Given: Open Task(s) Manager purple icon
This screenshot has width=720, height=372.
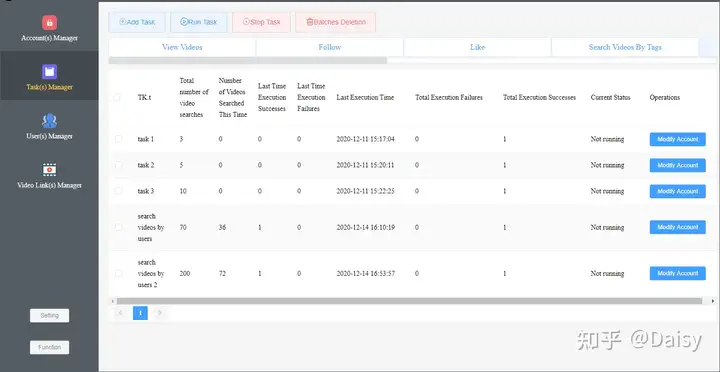Looking at the screenshot, I should (x=50, y=72).
